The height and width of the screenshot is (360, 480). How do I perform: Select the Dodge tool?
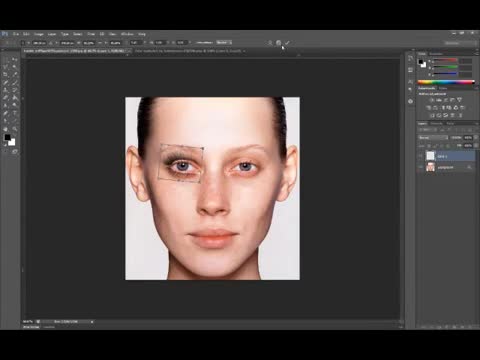(x=14, y=105)
